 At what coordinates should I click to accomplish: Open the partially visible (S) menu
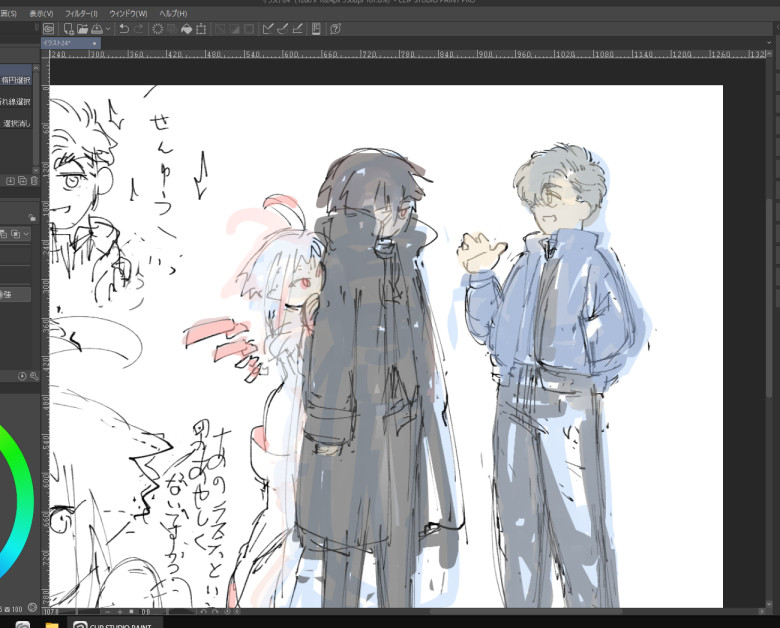(8, 13)
